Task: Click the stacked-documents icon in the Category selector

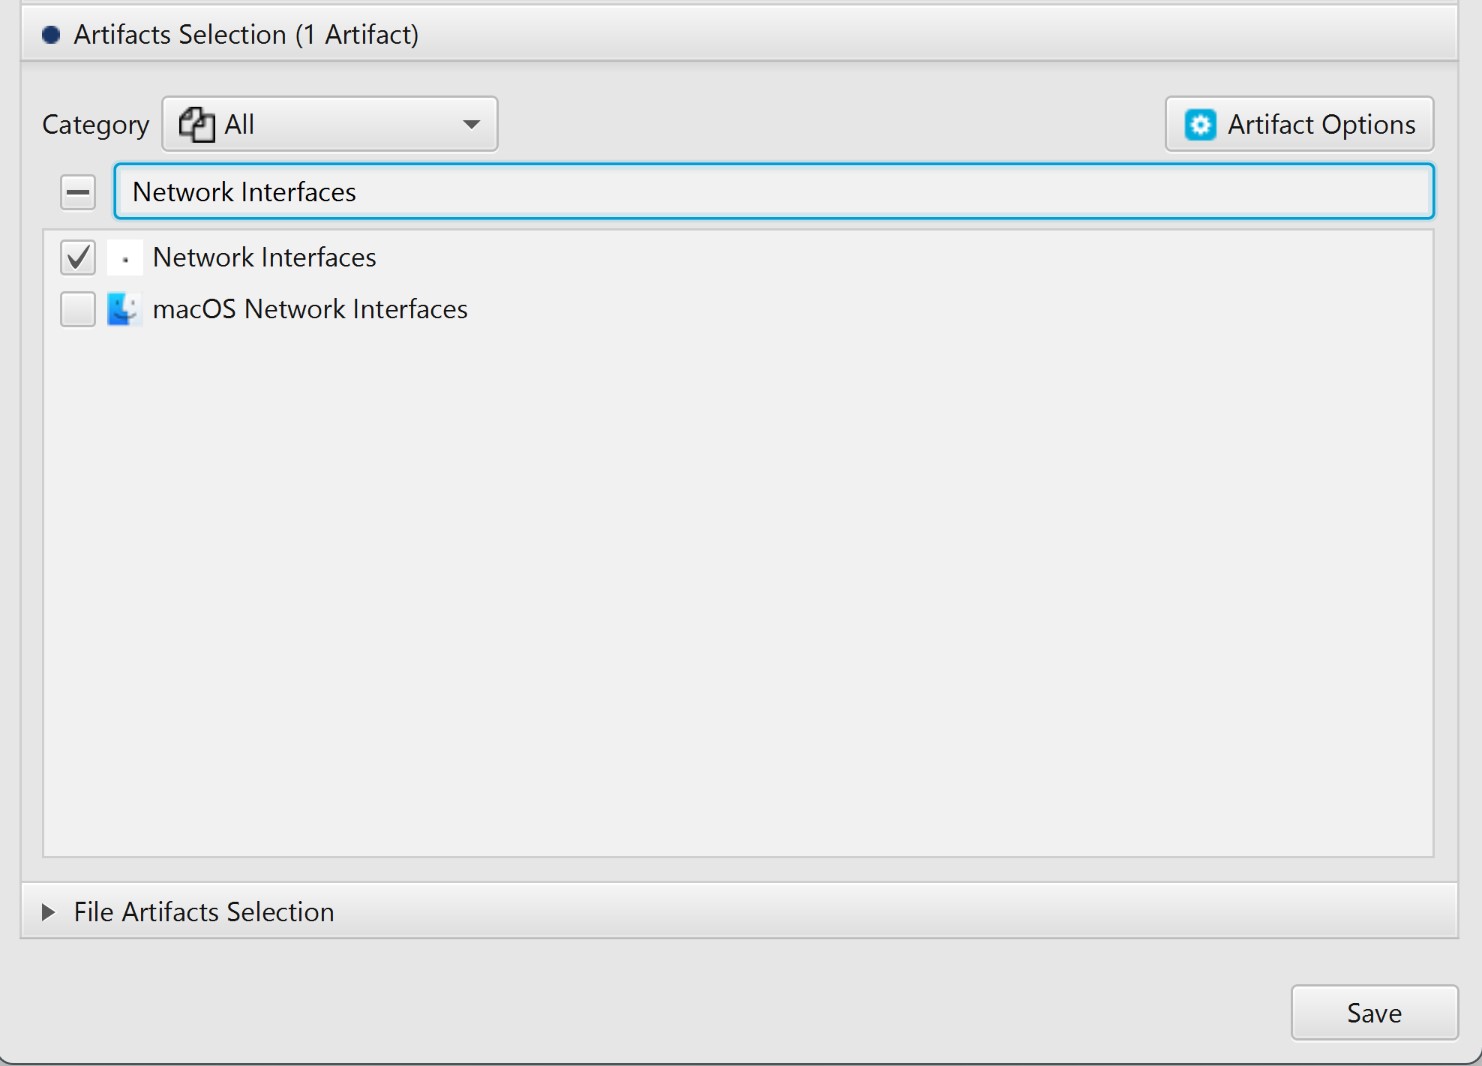Action: point(196,124)
